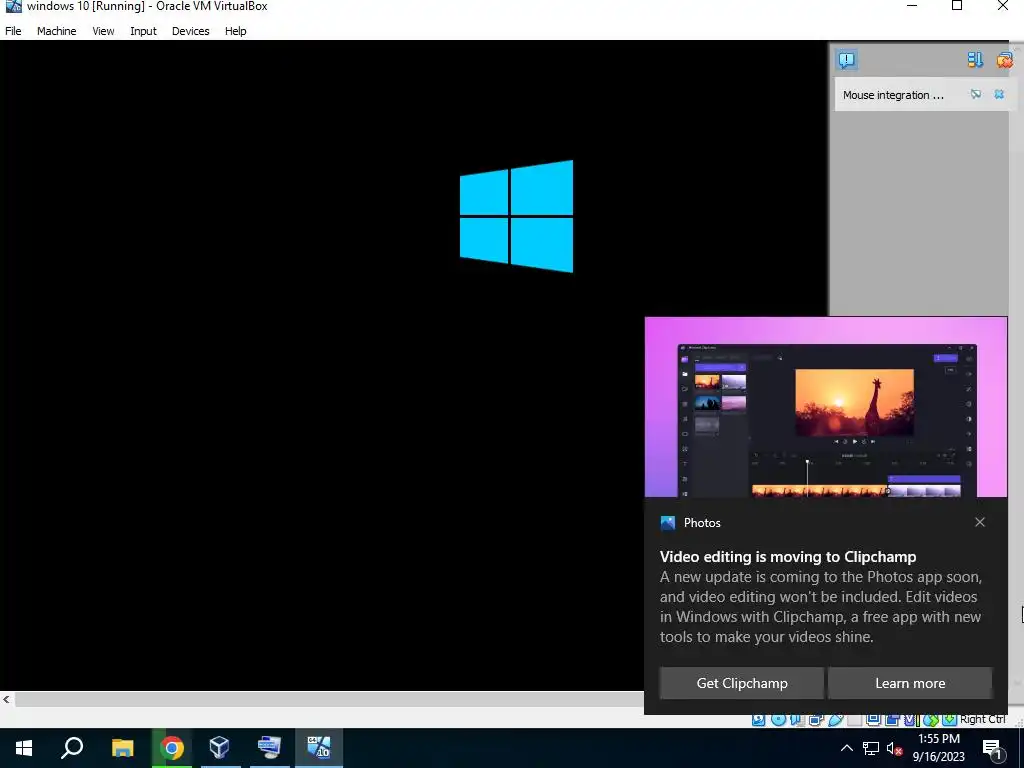Open taskbar Search

[72, 748]
